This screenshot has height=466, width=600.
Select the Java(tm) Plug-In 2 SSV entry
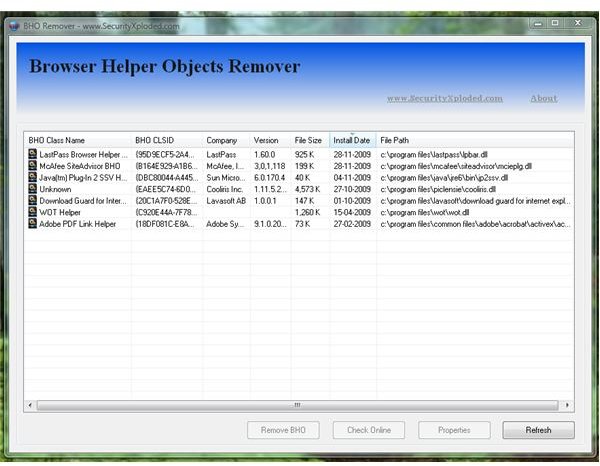tap(83, 178)
